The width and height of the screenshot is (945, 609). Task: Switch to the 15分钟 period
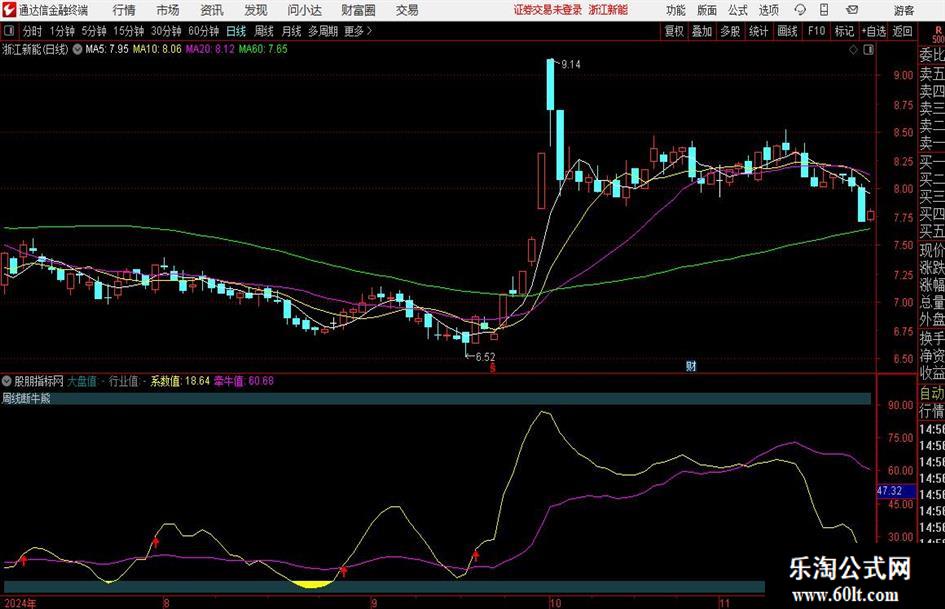click(x=129, y=31)
